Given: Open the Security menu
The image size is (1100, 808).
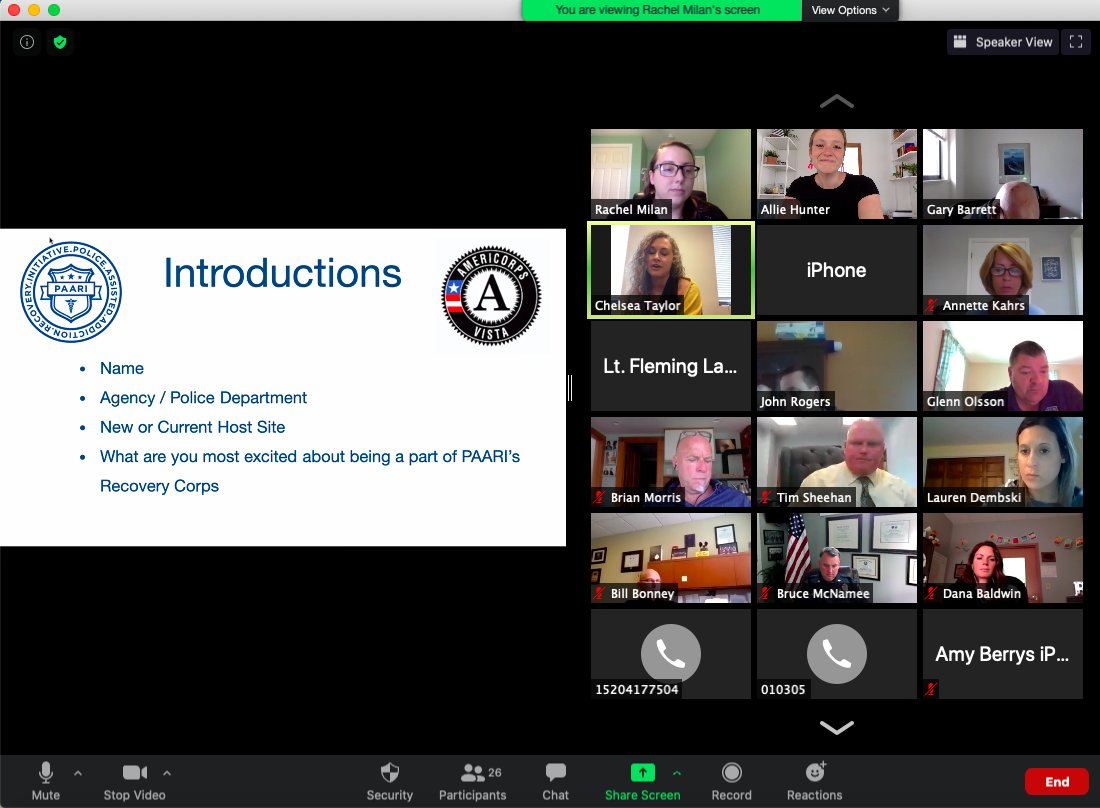Looking at the screenshot, I should [x=389, y=781].
